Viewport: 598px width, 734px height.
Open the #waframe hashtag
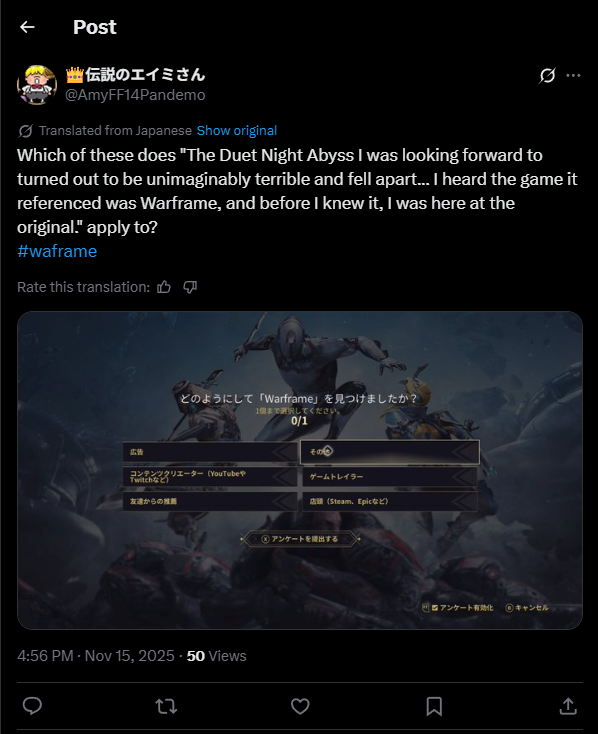[x=57, y=251]
